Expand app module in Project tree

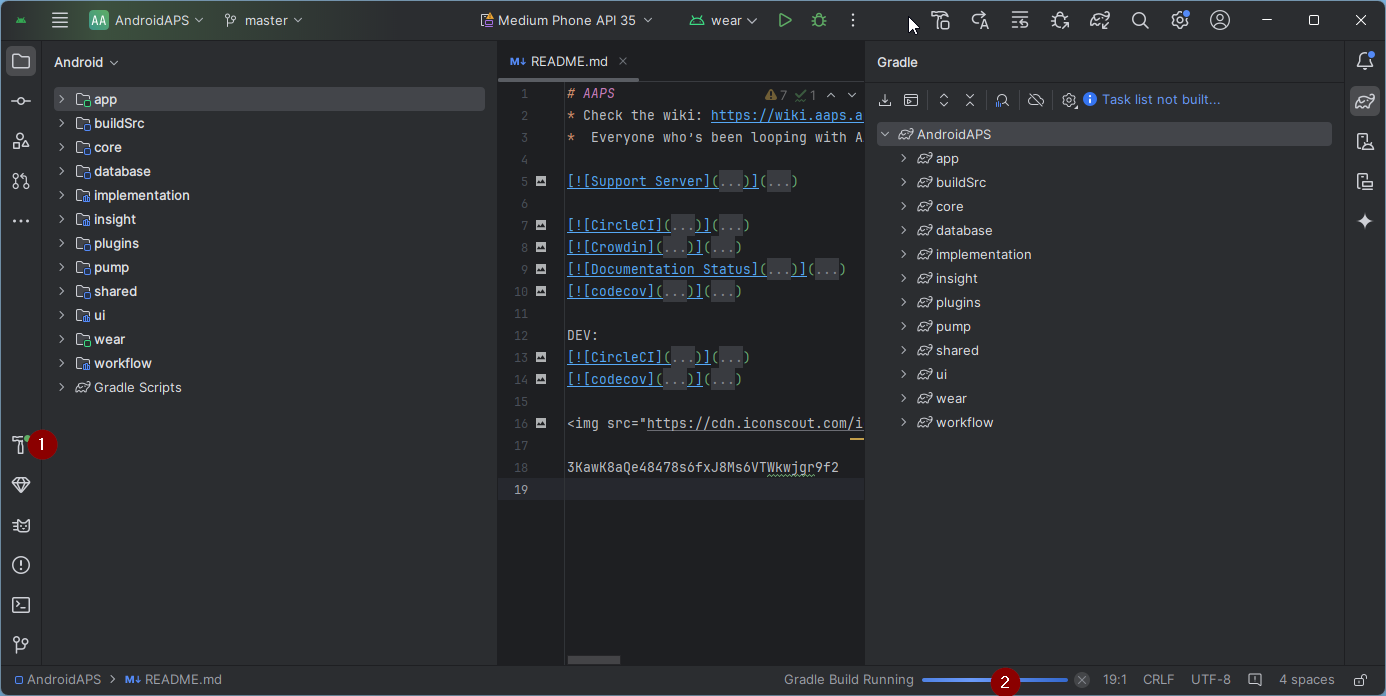62,99
